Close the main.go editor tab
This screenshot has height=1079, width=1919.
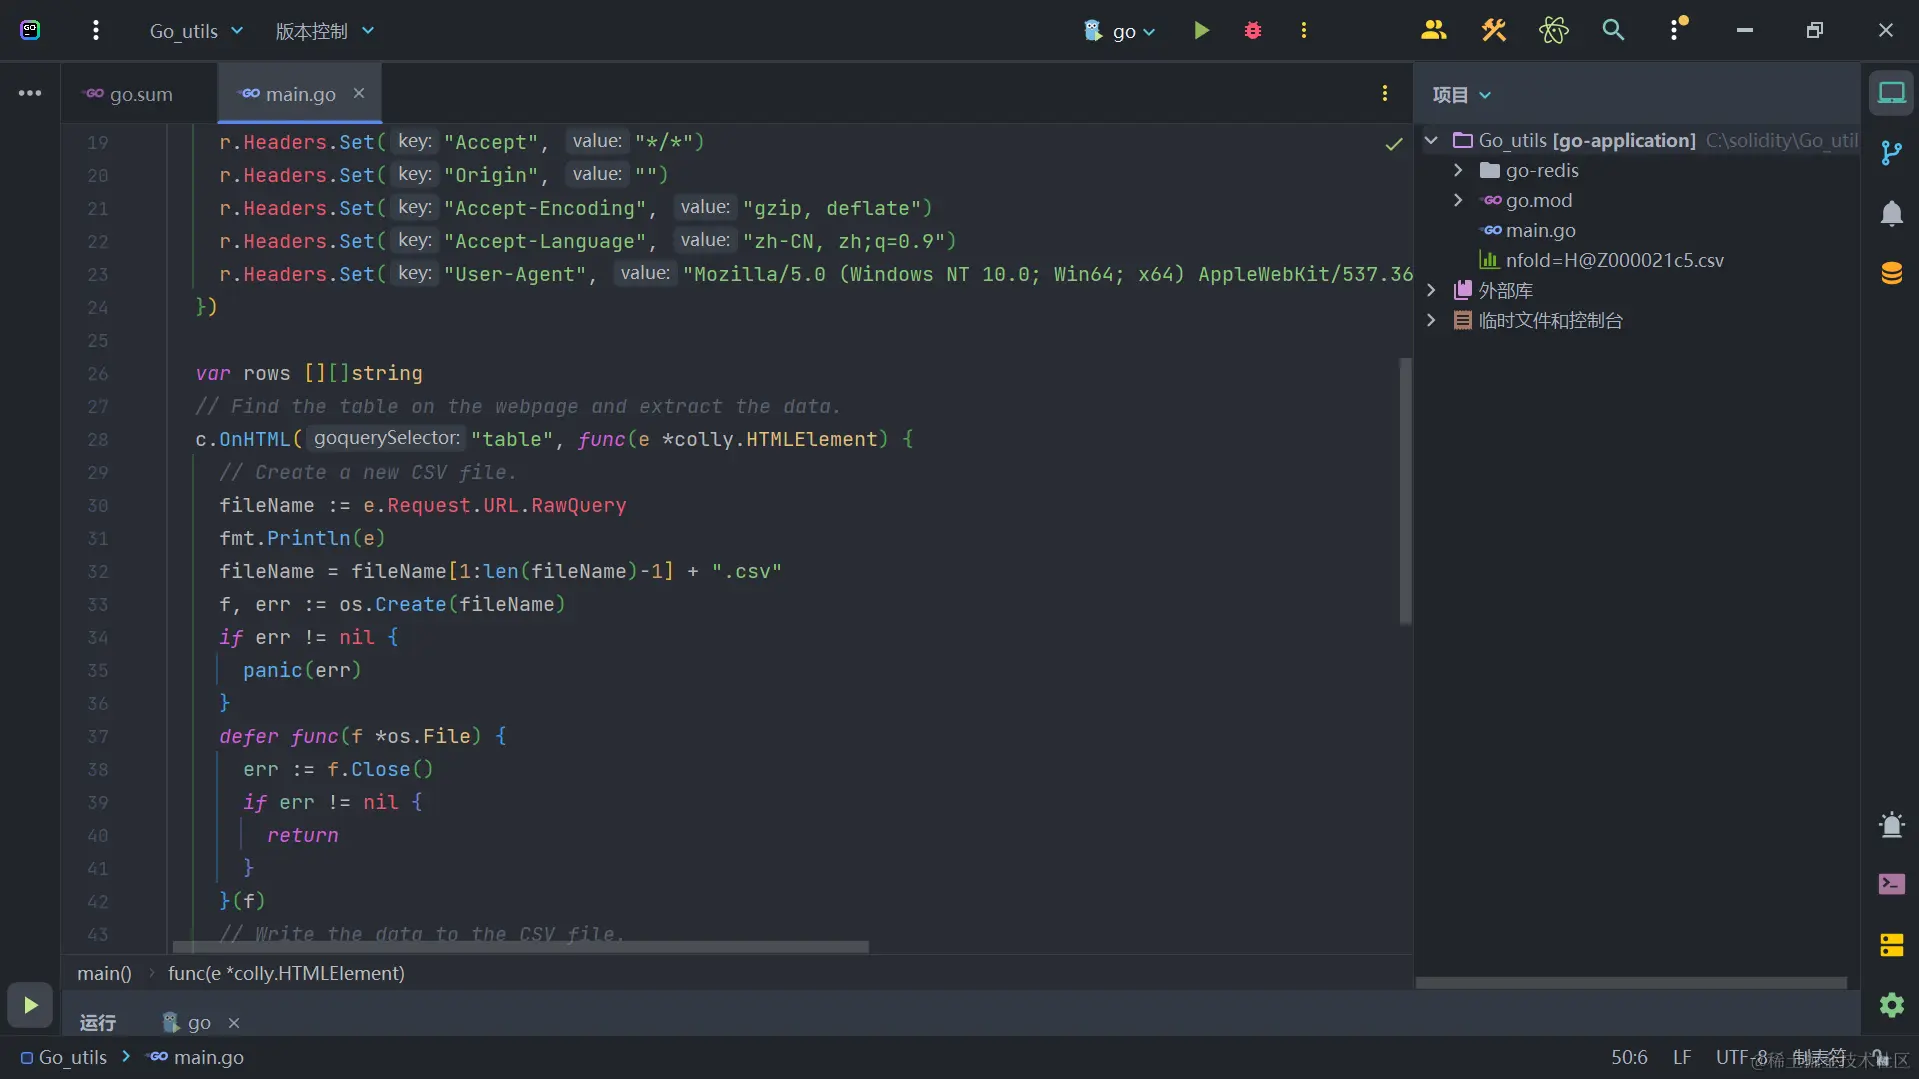point(359,93)
